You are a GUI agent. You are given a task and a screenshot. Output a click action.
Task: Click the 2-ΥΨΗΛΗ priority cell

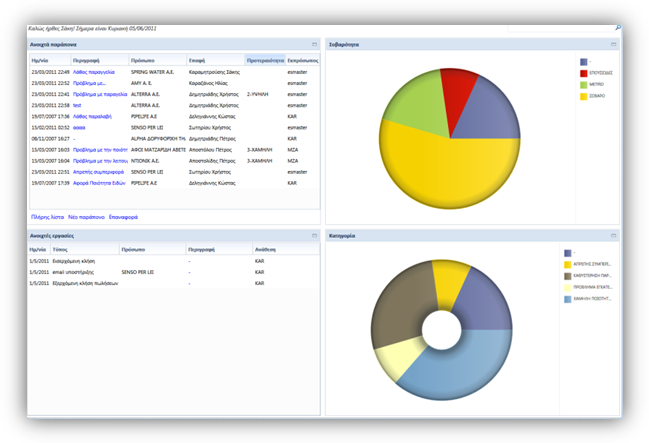pos(257,94)
